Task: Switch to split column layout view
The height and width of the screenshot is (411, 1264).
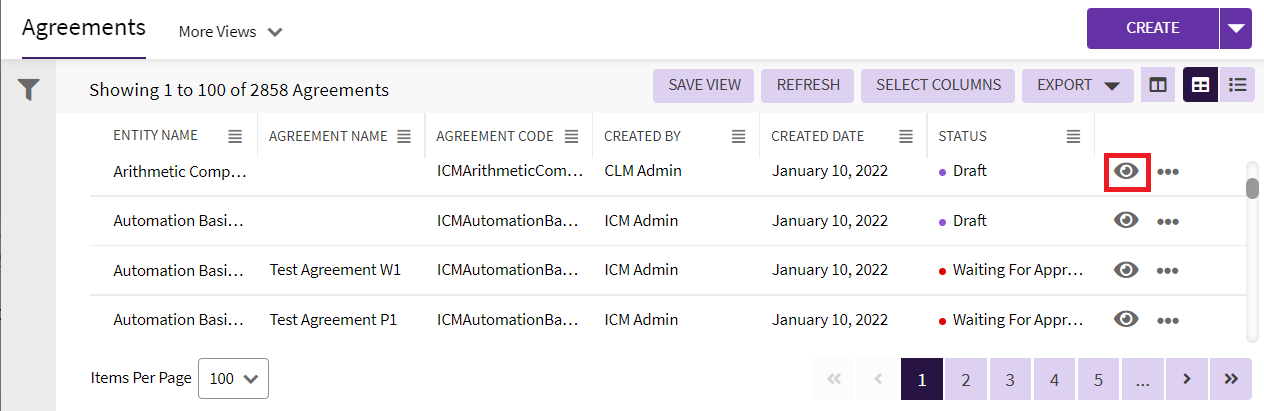Action: (1158, 86)
